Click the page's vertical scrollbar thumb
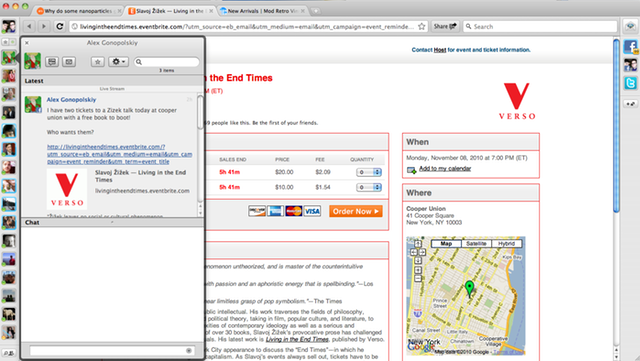This screenshot has height=361, width=640. coord(616,125)
